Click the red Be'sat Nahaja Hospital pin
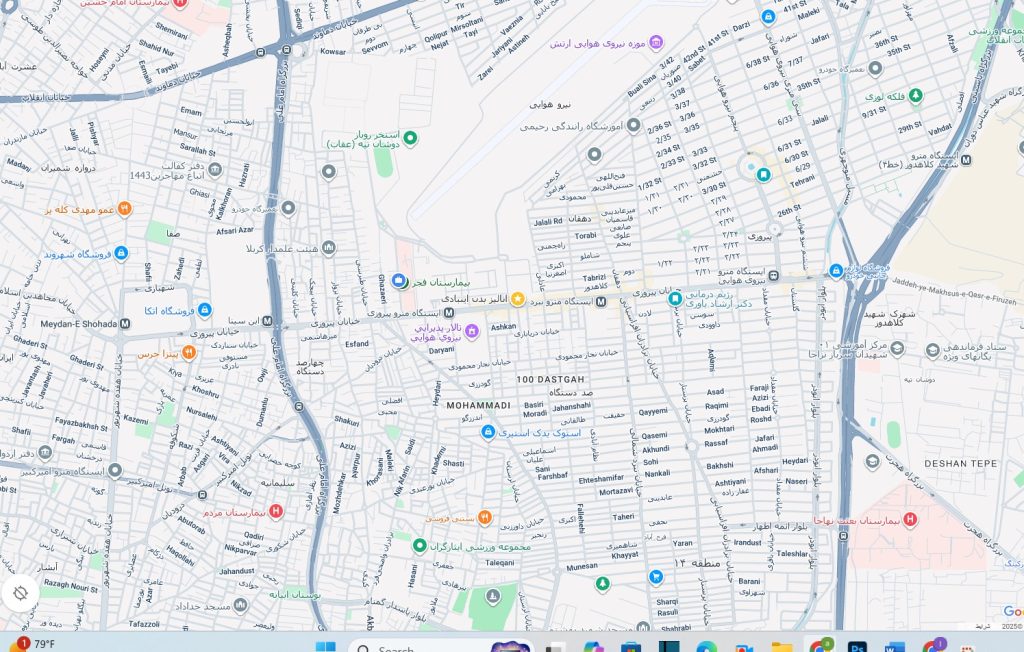 pos(910,519)
